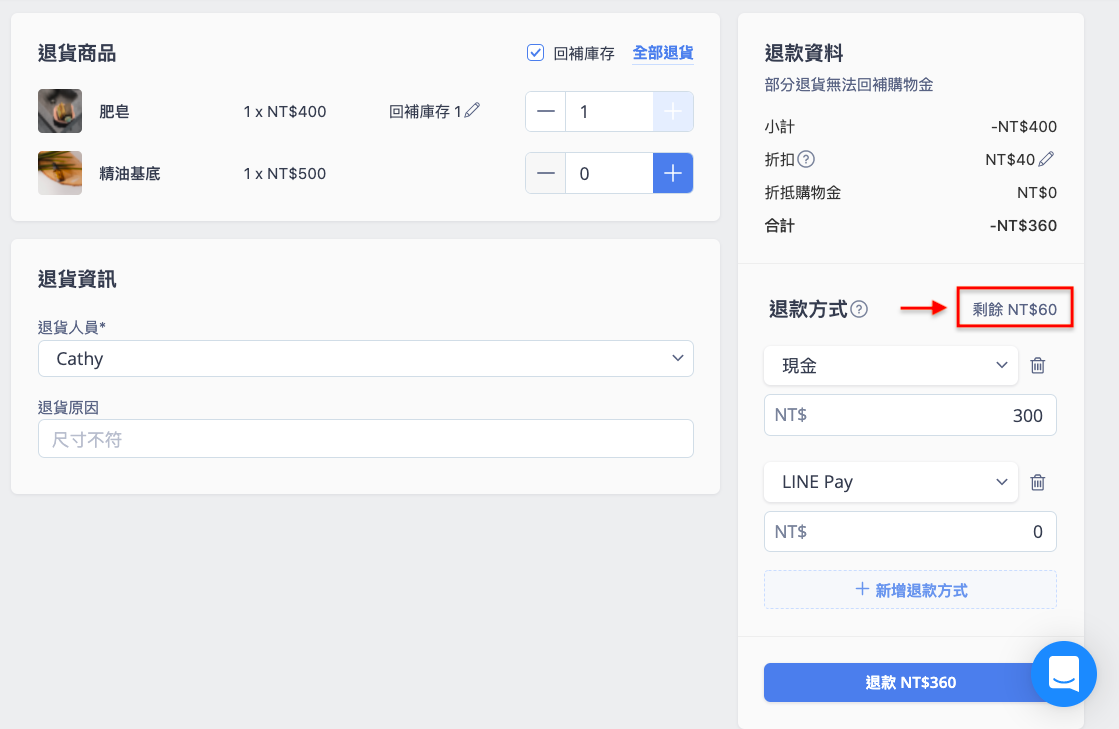Image resolution: width=1119 pixels, height=729 pixels.
Task: Click the pencil icon next to 折扣 NT$40
Action: (1046, 159)
